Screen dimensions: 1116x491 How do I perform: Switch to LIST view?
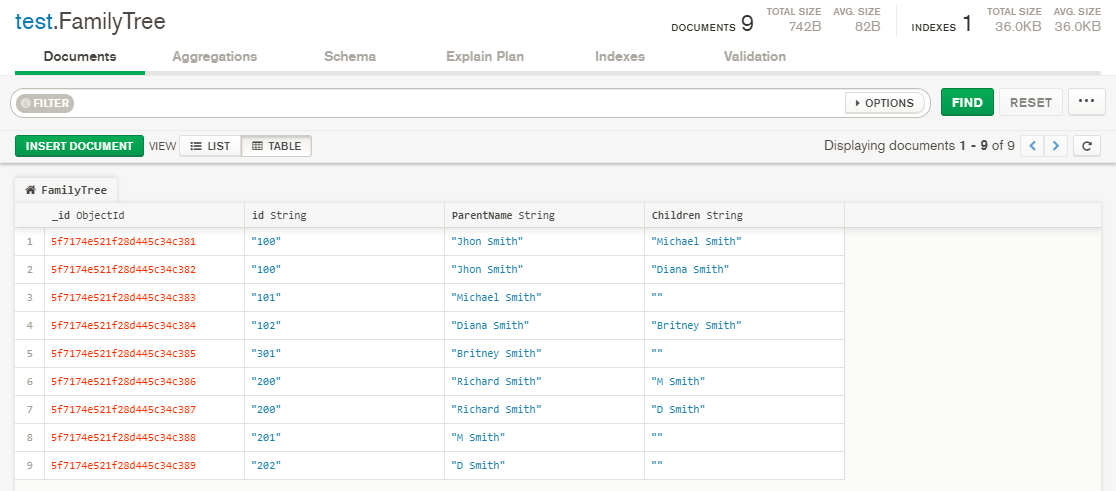tap(210, 146)
